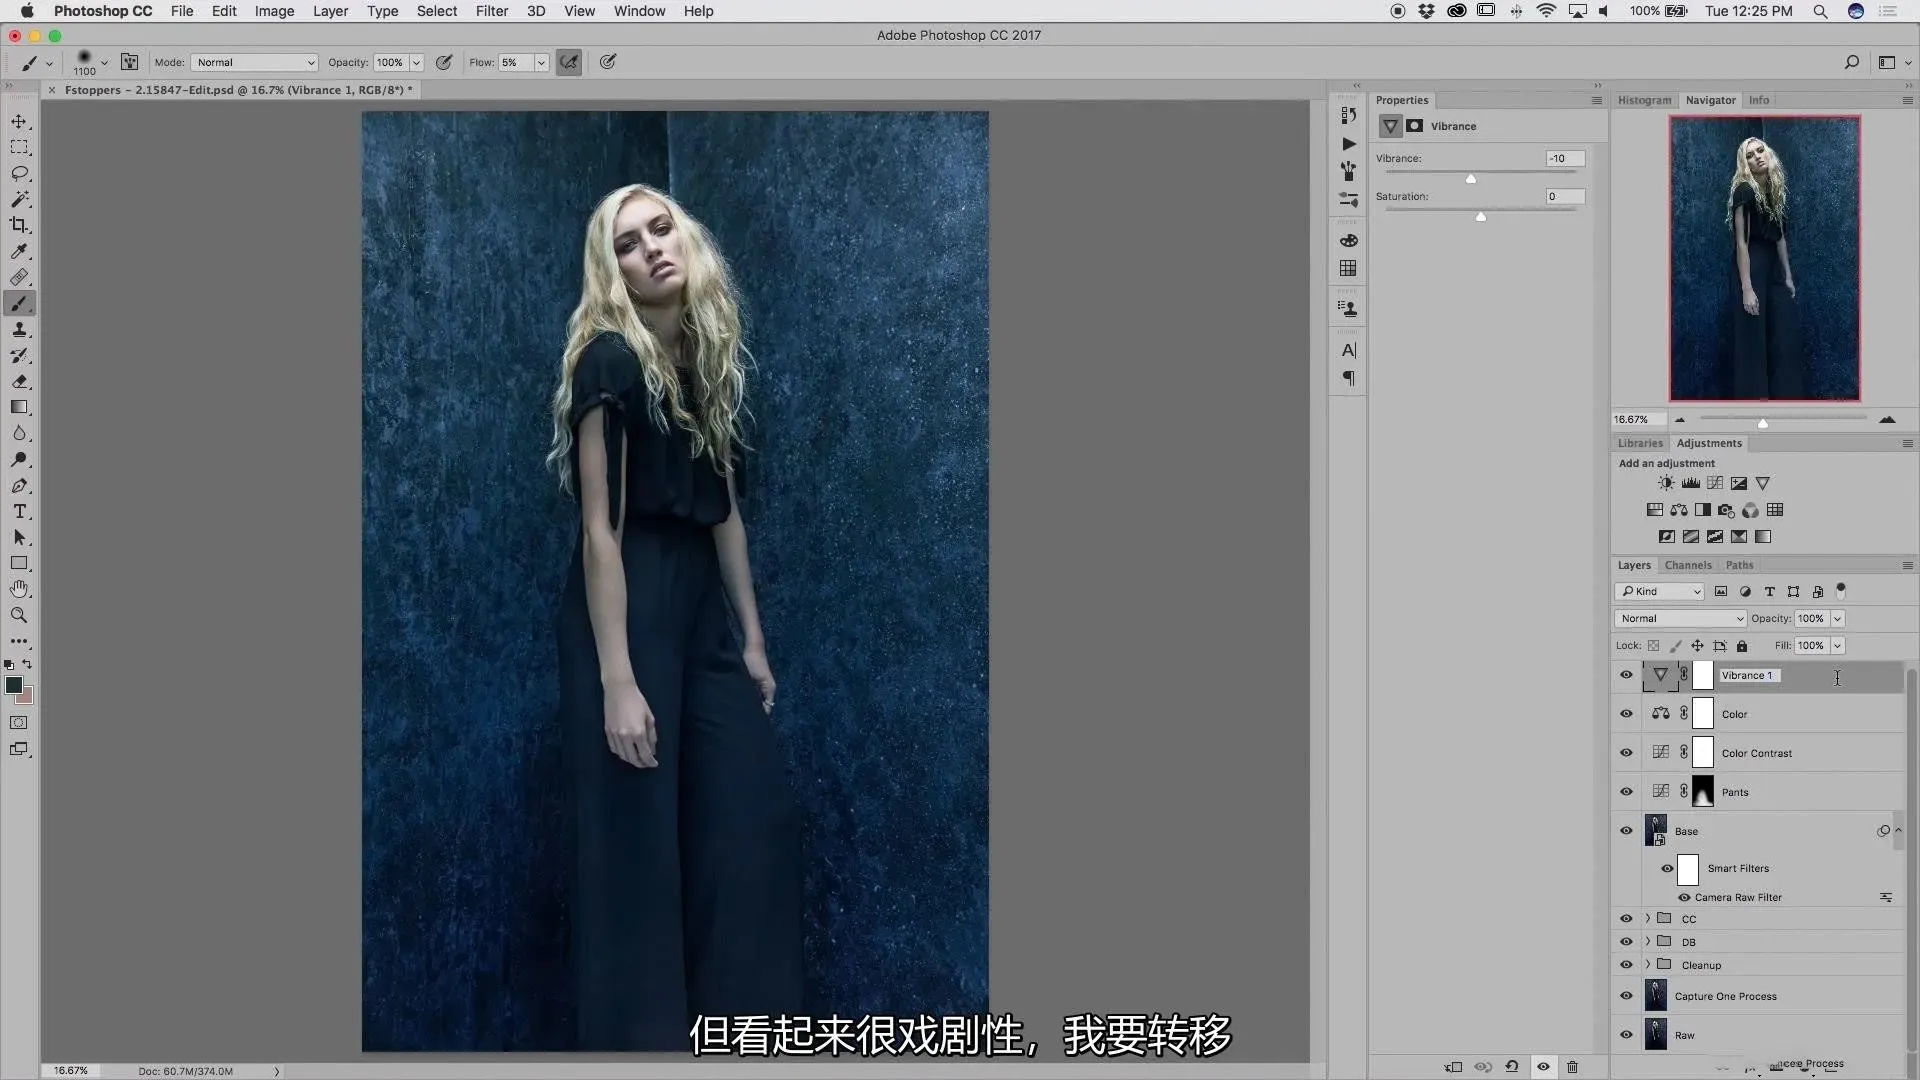This screenshot has width=1920, height=1080.
Task: Select the Lasso tool
Action: pyautogui.click(x=19, y=174)
